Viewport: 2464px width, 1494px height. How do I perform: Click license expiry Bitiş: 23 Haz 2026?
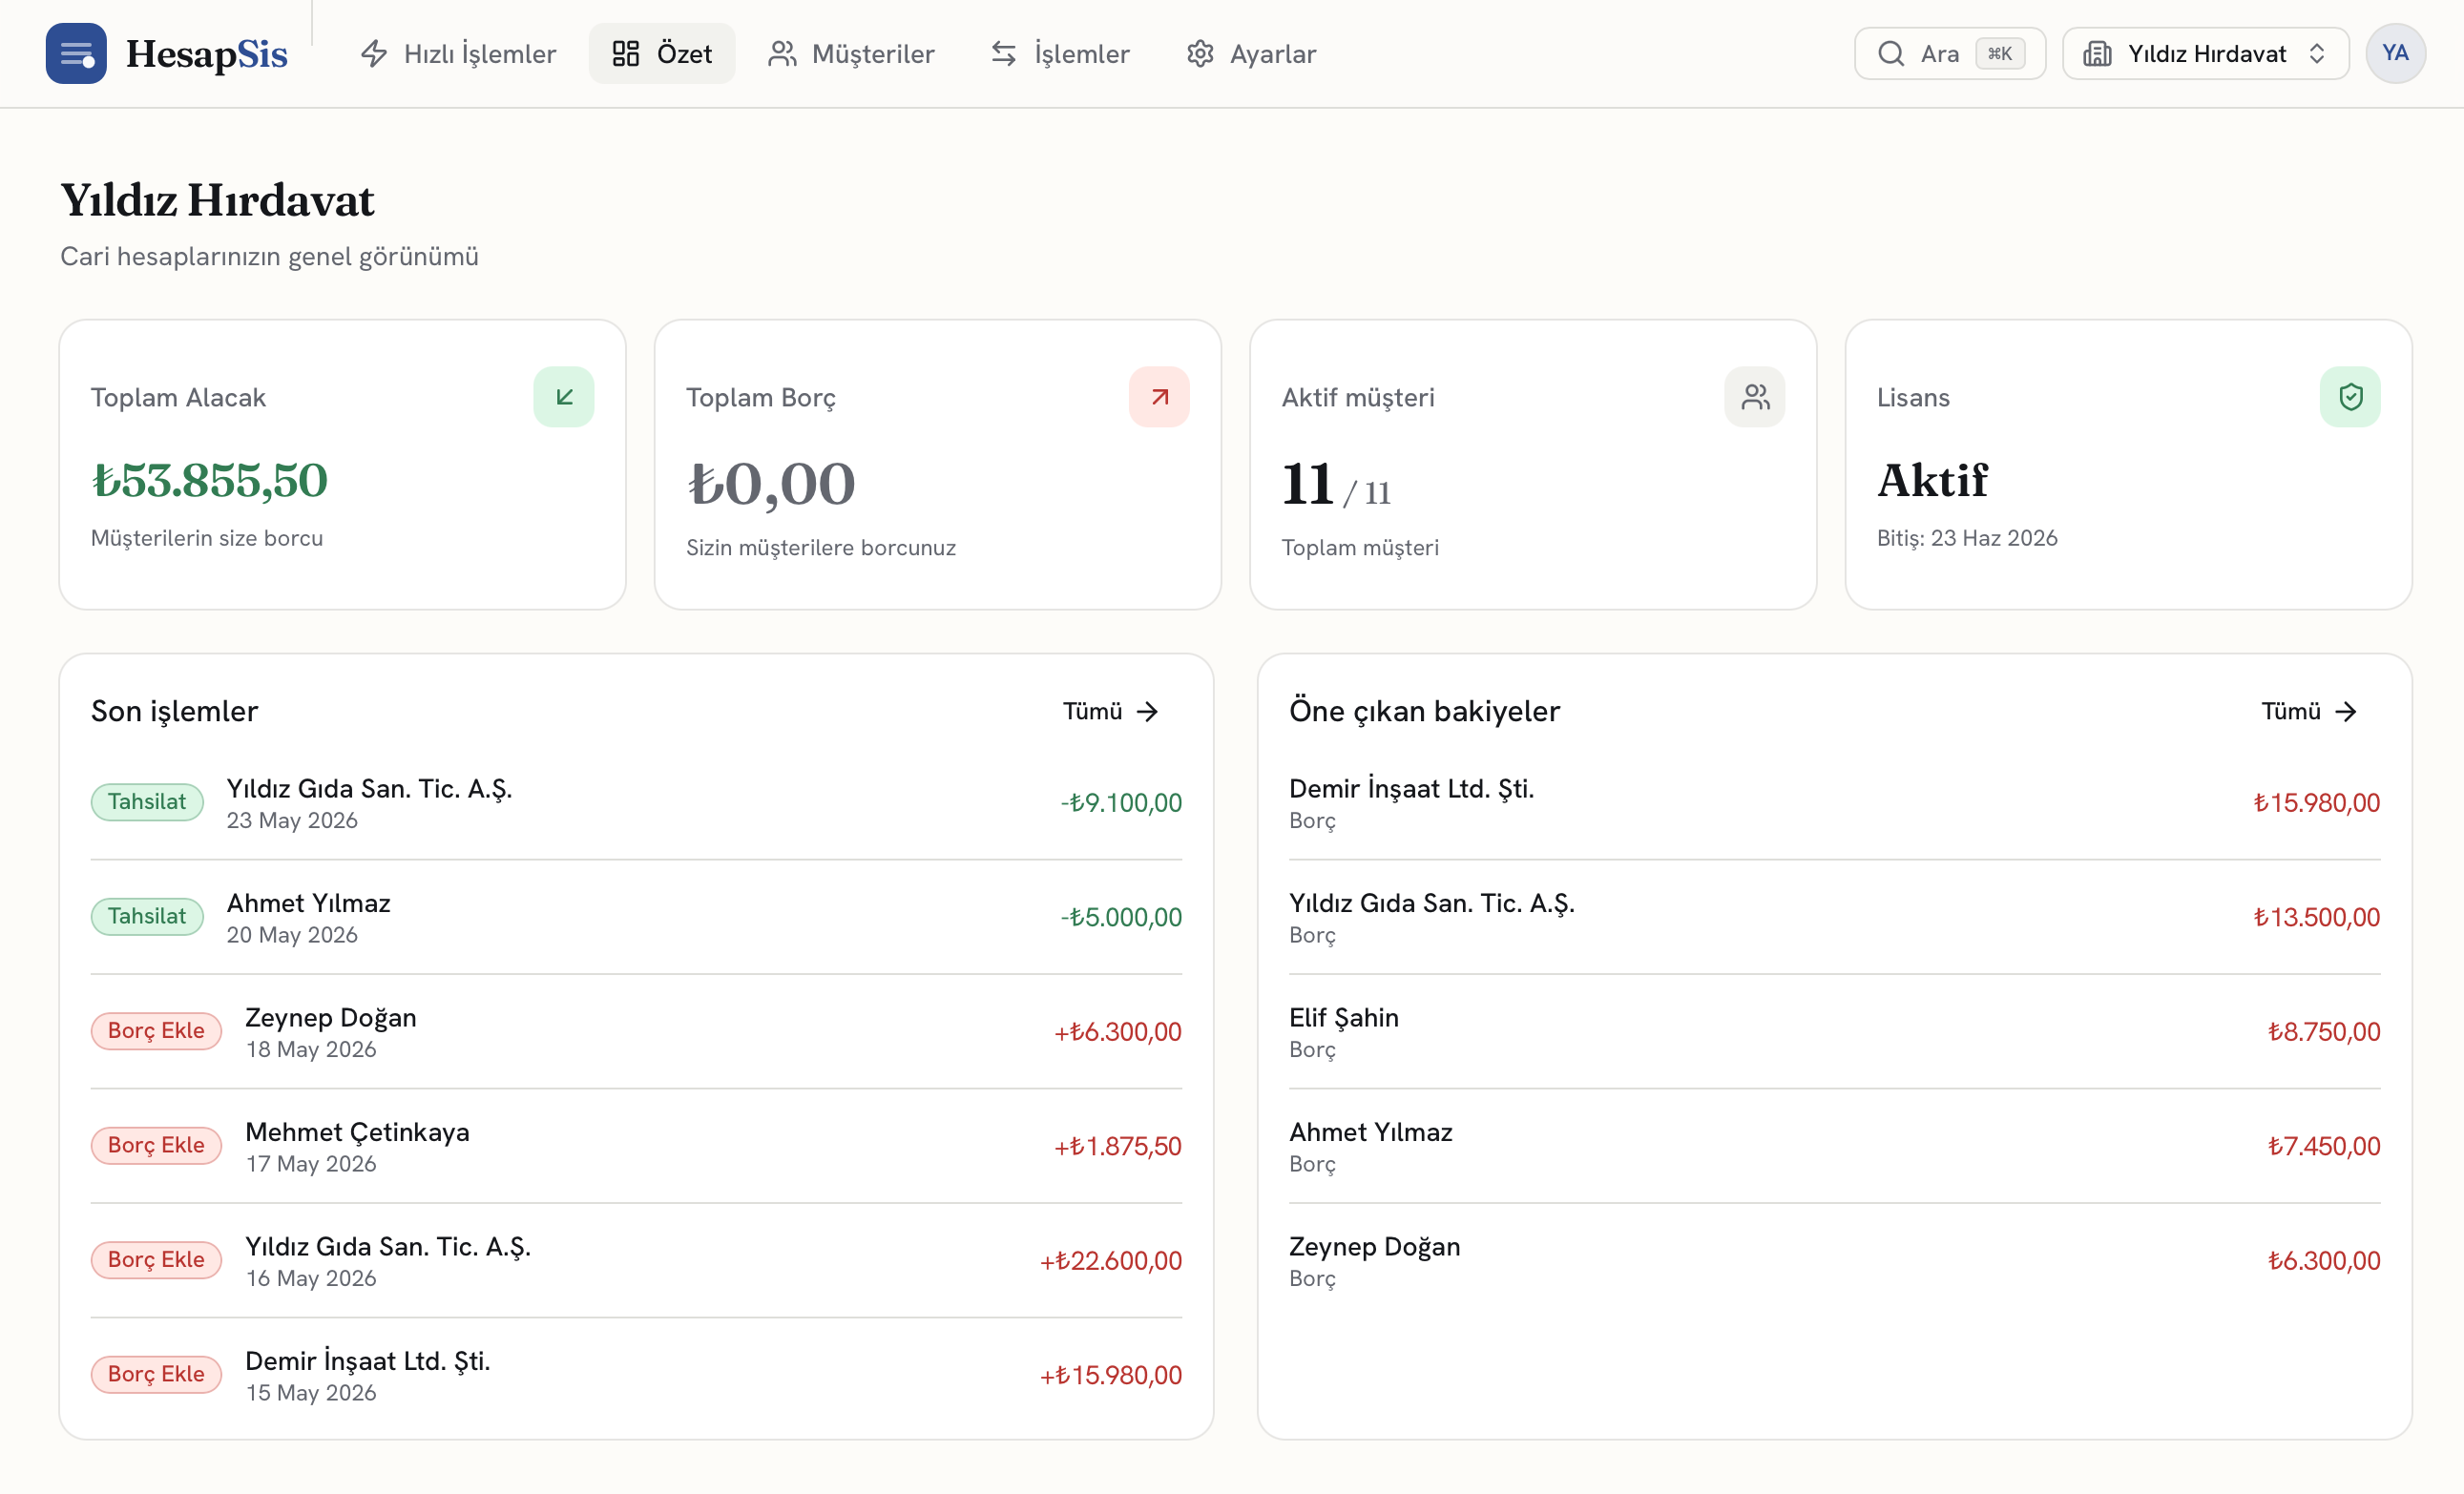[1967, 538]
